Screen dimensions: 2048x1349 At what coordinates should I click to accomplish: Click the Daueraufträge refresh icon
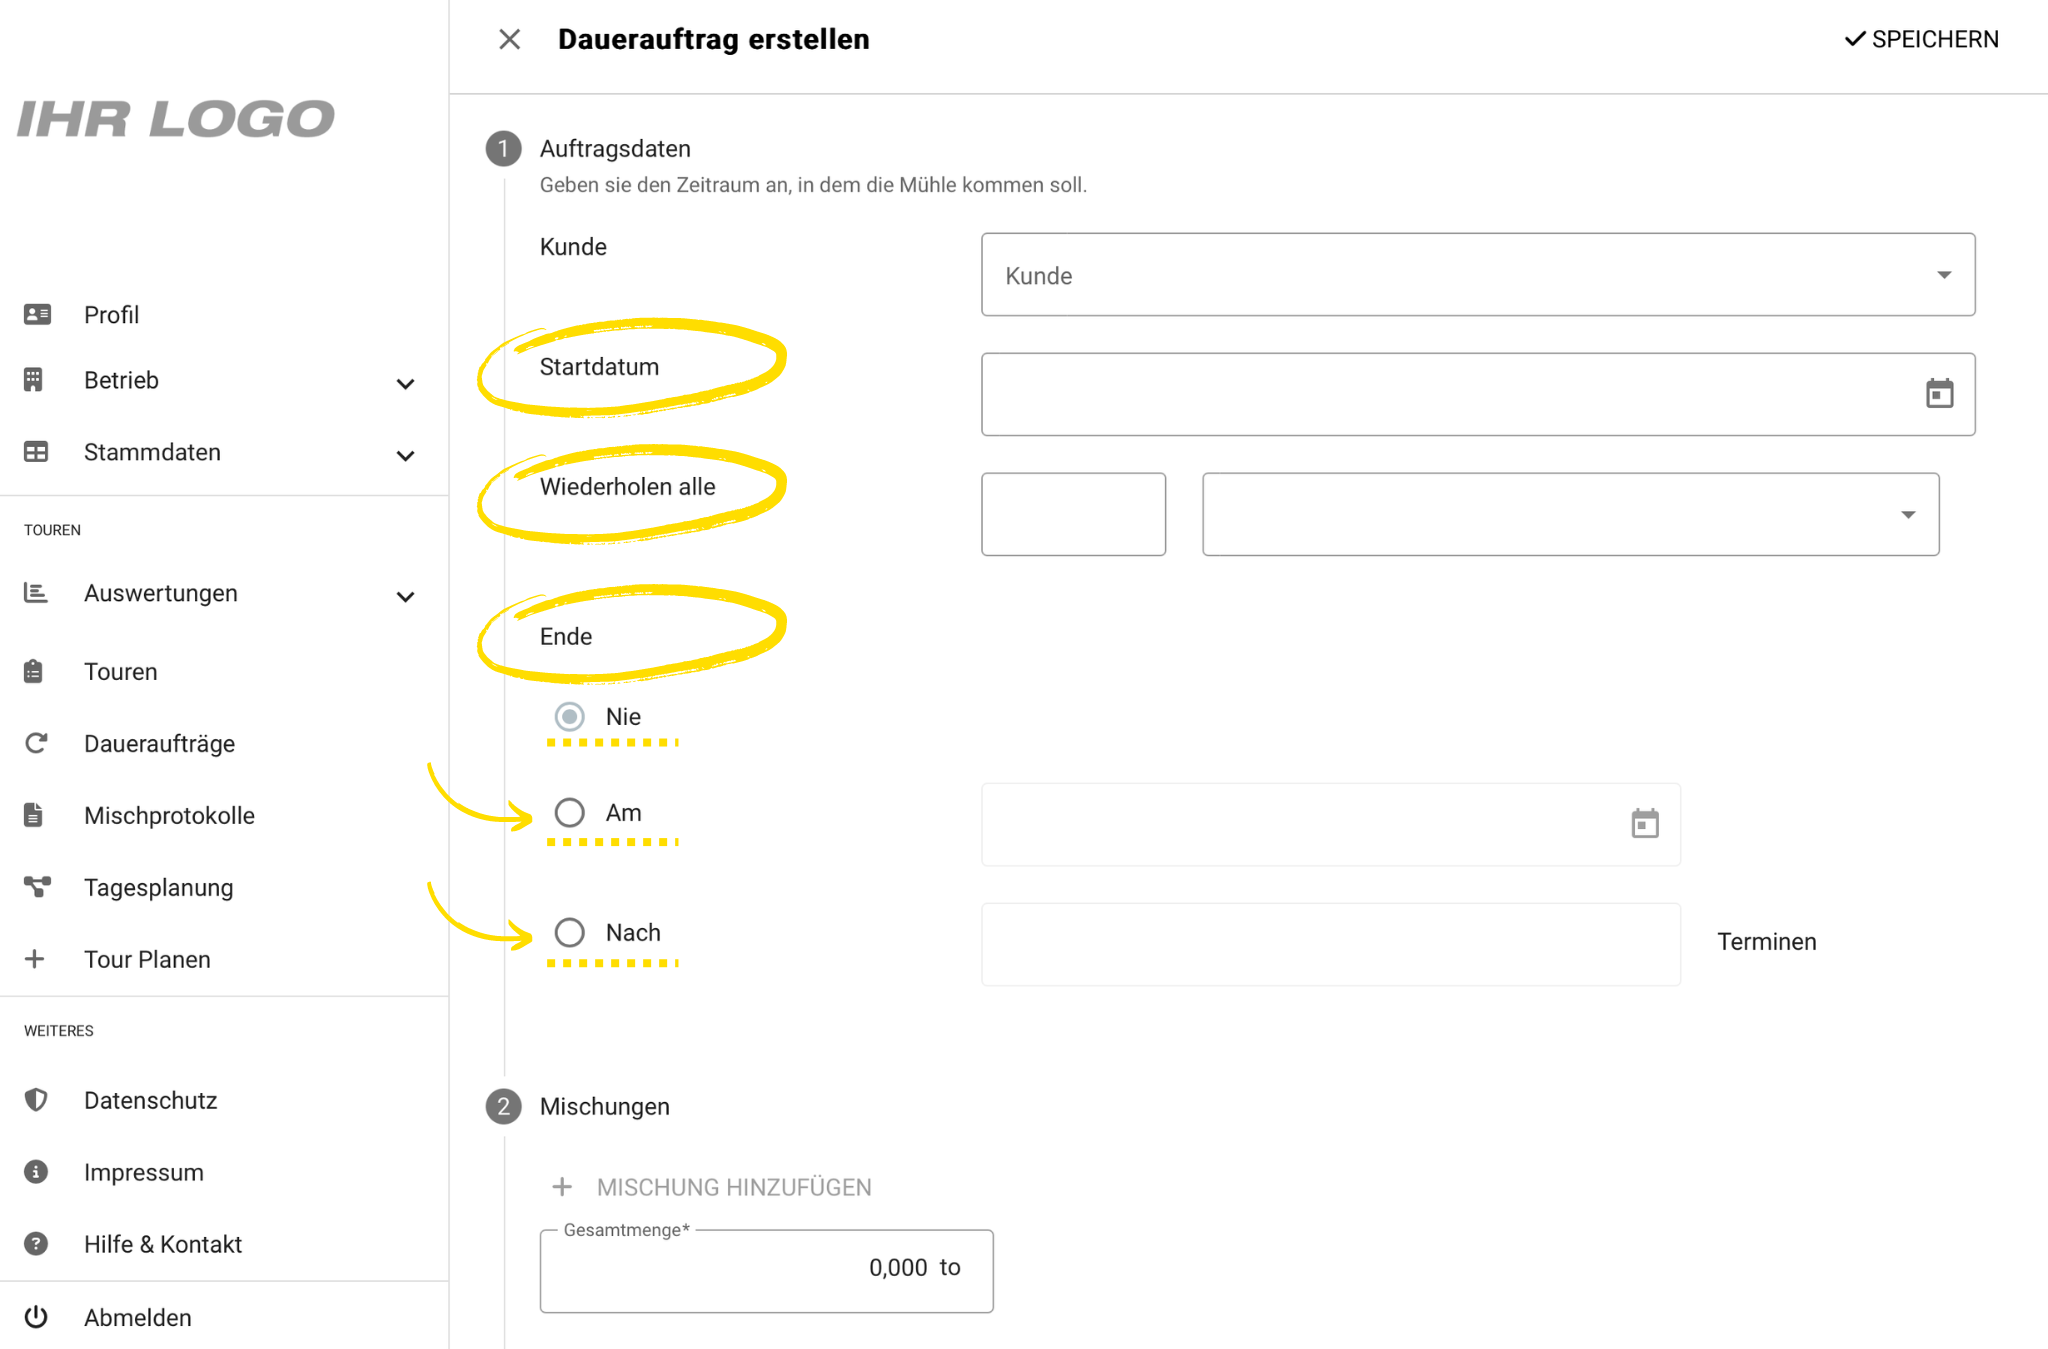tap(36, 743)
